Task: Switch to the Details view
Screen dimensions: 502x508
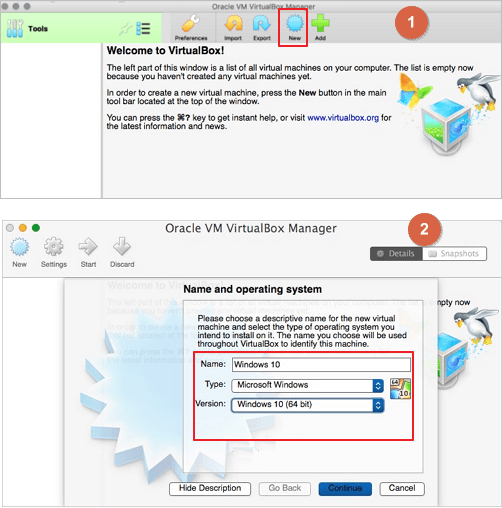Action: 396,254
